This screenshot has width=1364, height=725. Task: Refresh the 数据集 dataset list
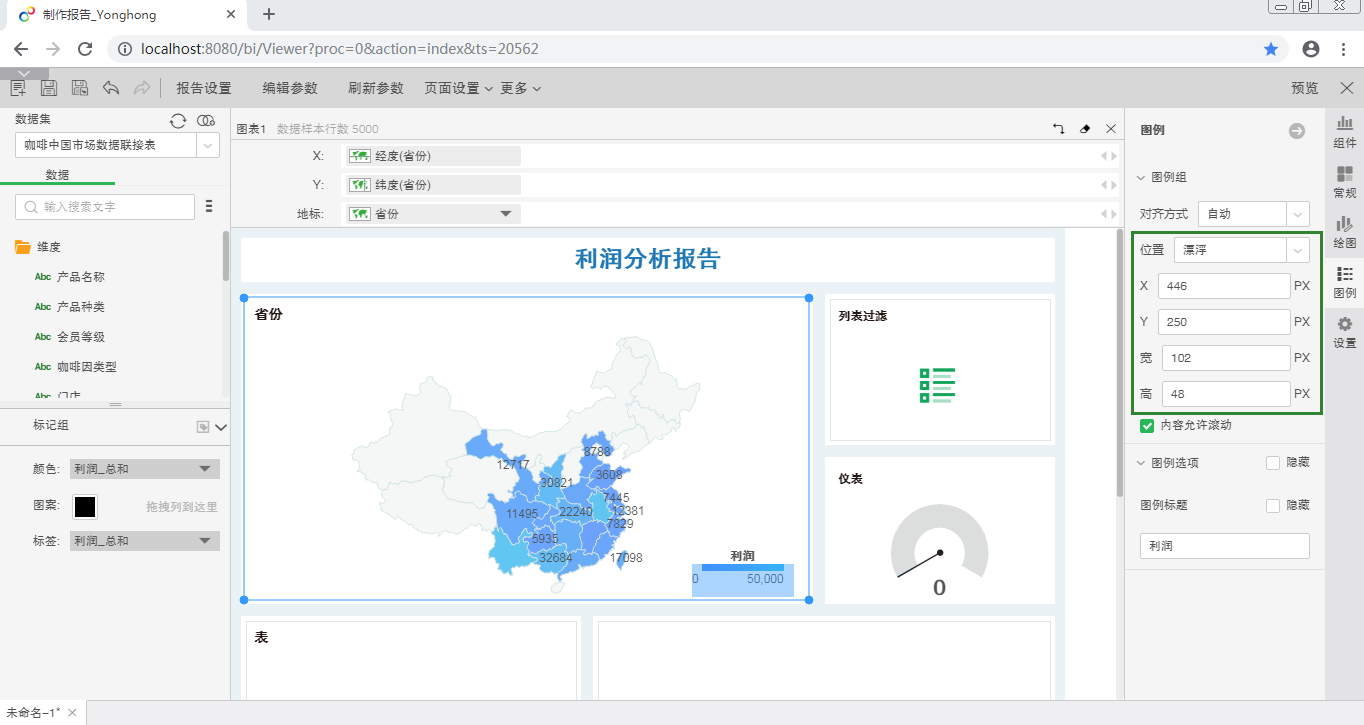pos(178,120)
